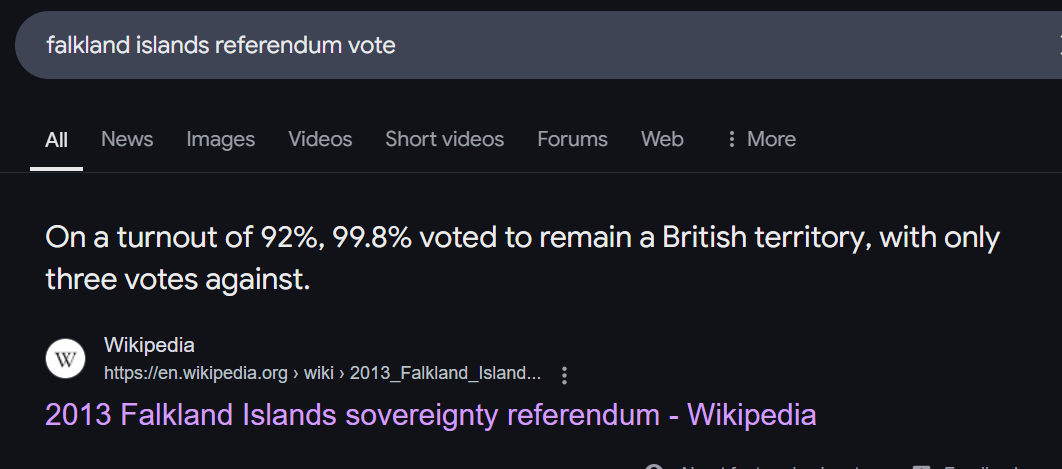Click the three-dot icon next to More
The image size is (1062, 469).
pyautogui.click(x=732, y=139)
